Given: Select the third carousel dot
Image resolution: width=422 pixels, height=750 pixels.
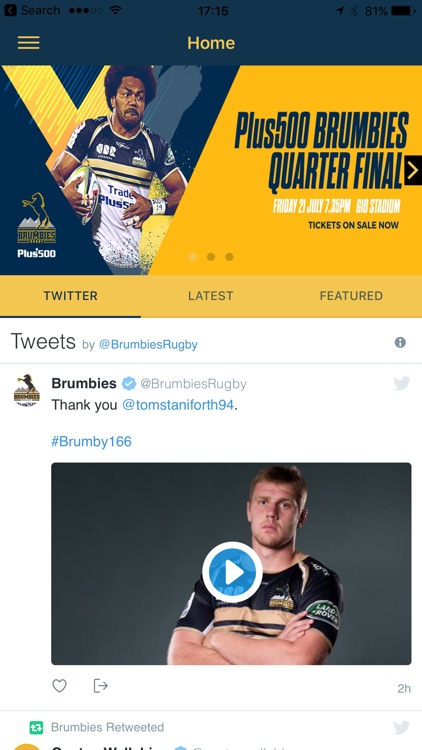Looking at the screenshot, I should pyautogui.click(x=229, y=257).
